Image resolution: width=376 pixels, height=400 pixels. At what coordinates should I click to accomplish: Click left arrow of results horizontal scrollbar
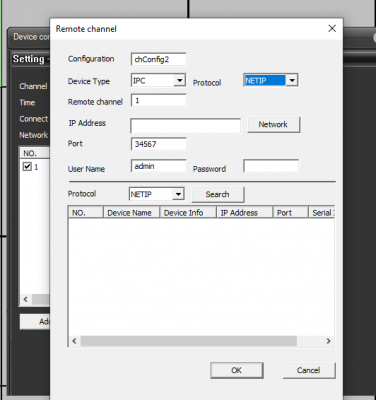tap(74, 341)
